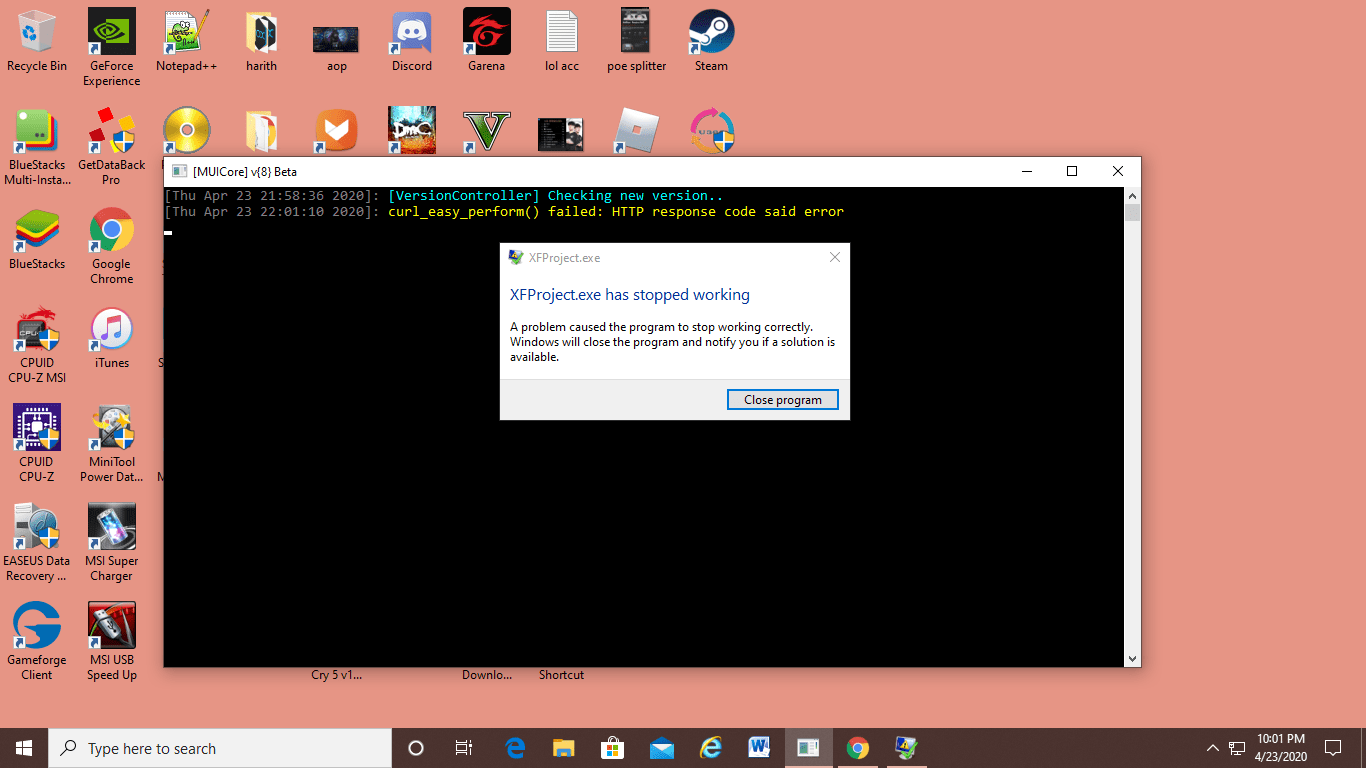Select the lol acc text file
The width and height of the screenshot is (1366, 768).
click(x=562, y=41)
